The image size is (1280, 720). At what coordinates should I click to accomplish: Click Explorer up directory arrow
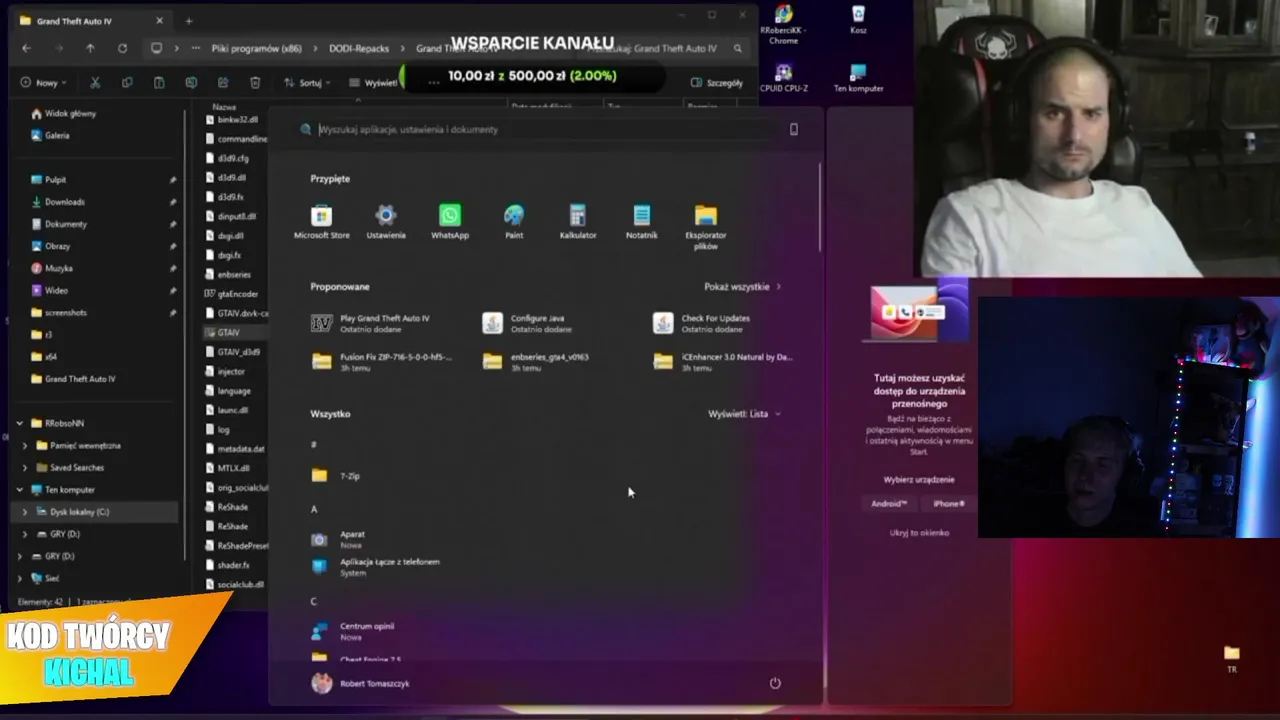point(90,48)
